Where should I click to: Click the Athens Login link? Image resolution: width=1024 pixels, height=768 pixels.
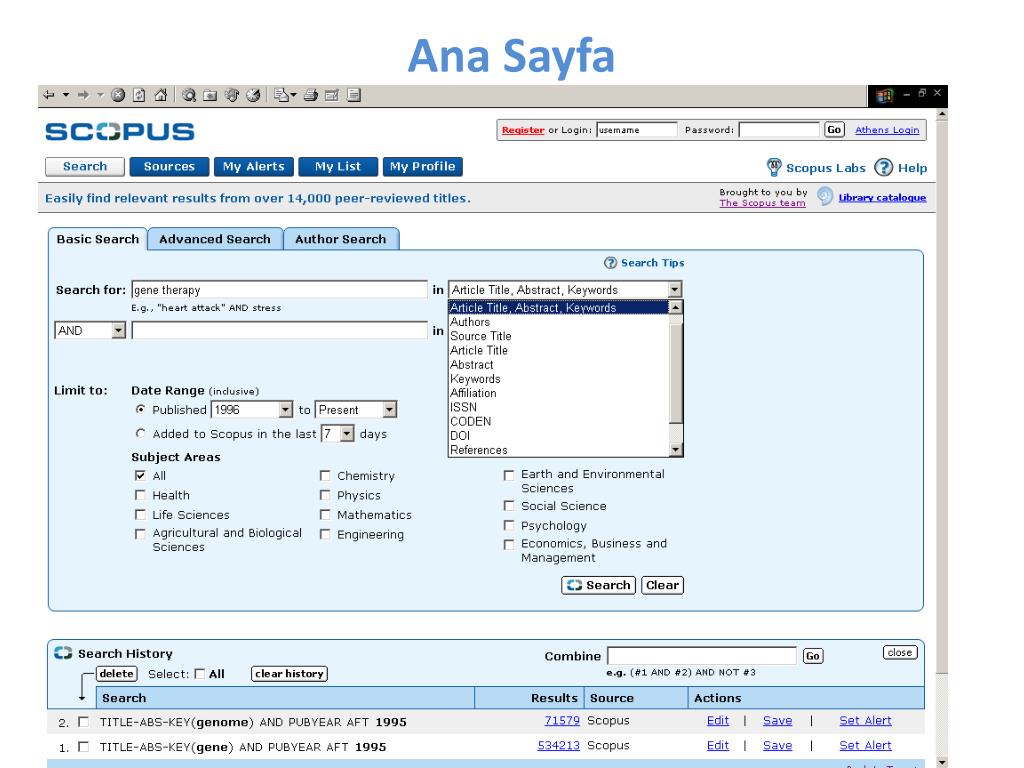[887, 130]
